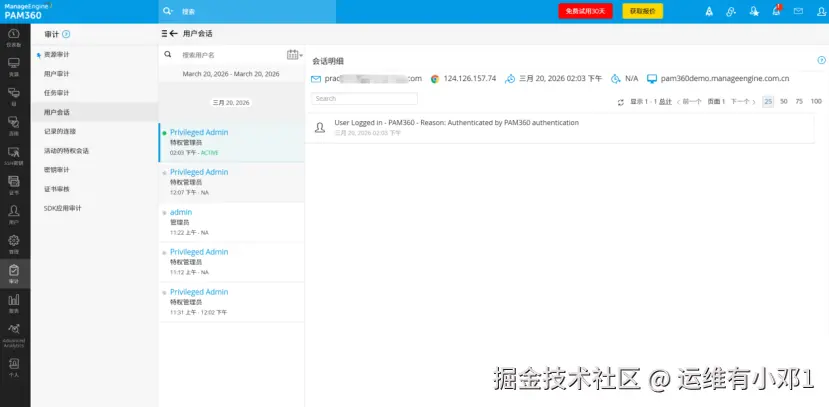829x407 pixels.
Task: Click the Search box in session details
Action: [364, 98]
